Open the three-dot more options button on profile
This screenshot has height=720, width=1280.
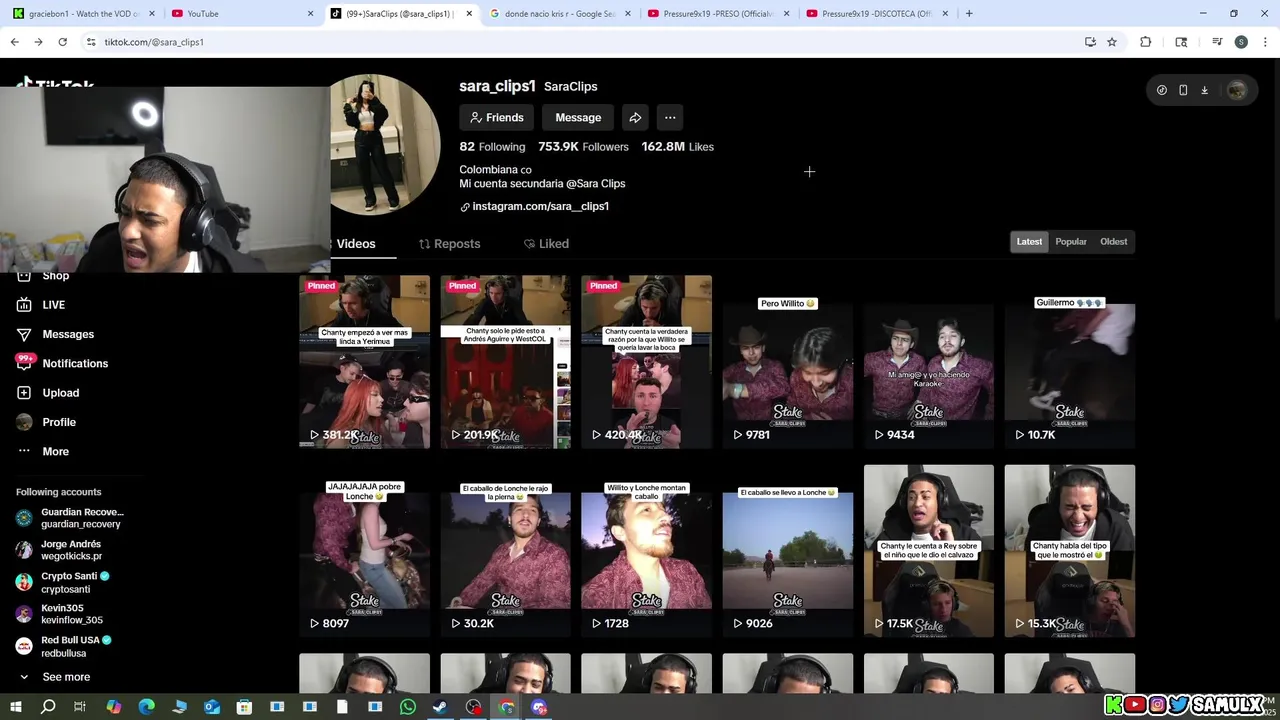pyautogui.click(x=670, y=117)
